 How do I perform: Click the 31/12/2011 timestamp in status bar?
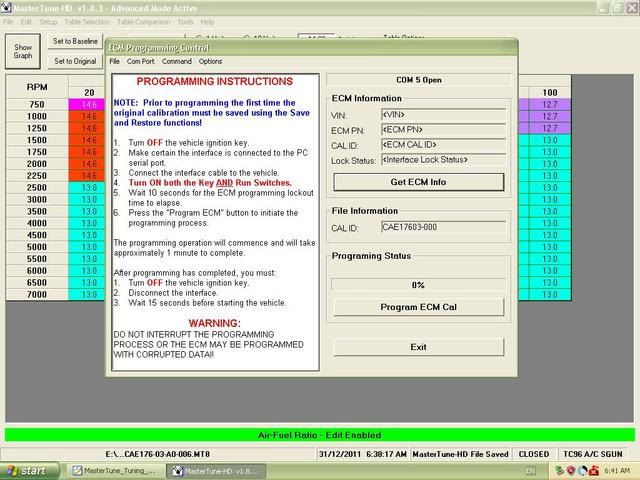click(x=362, y=454)
